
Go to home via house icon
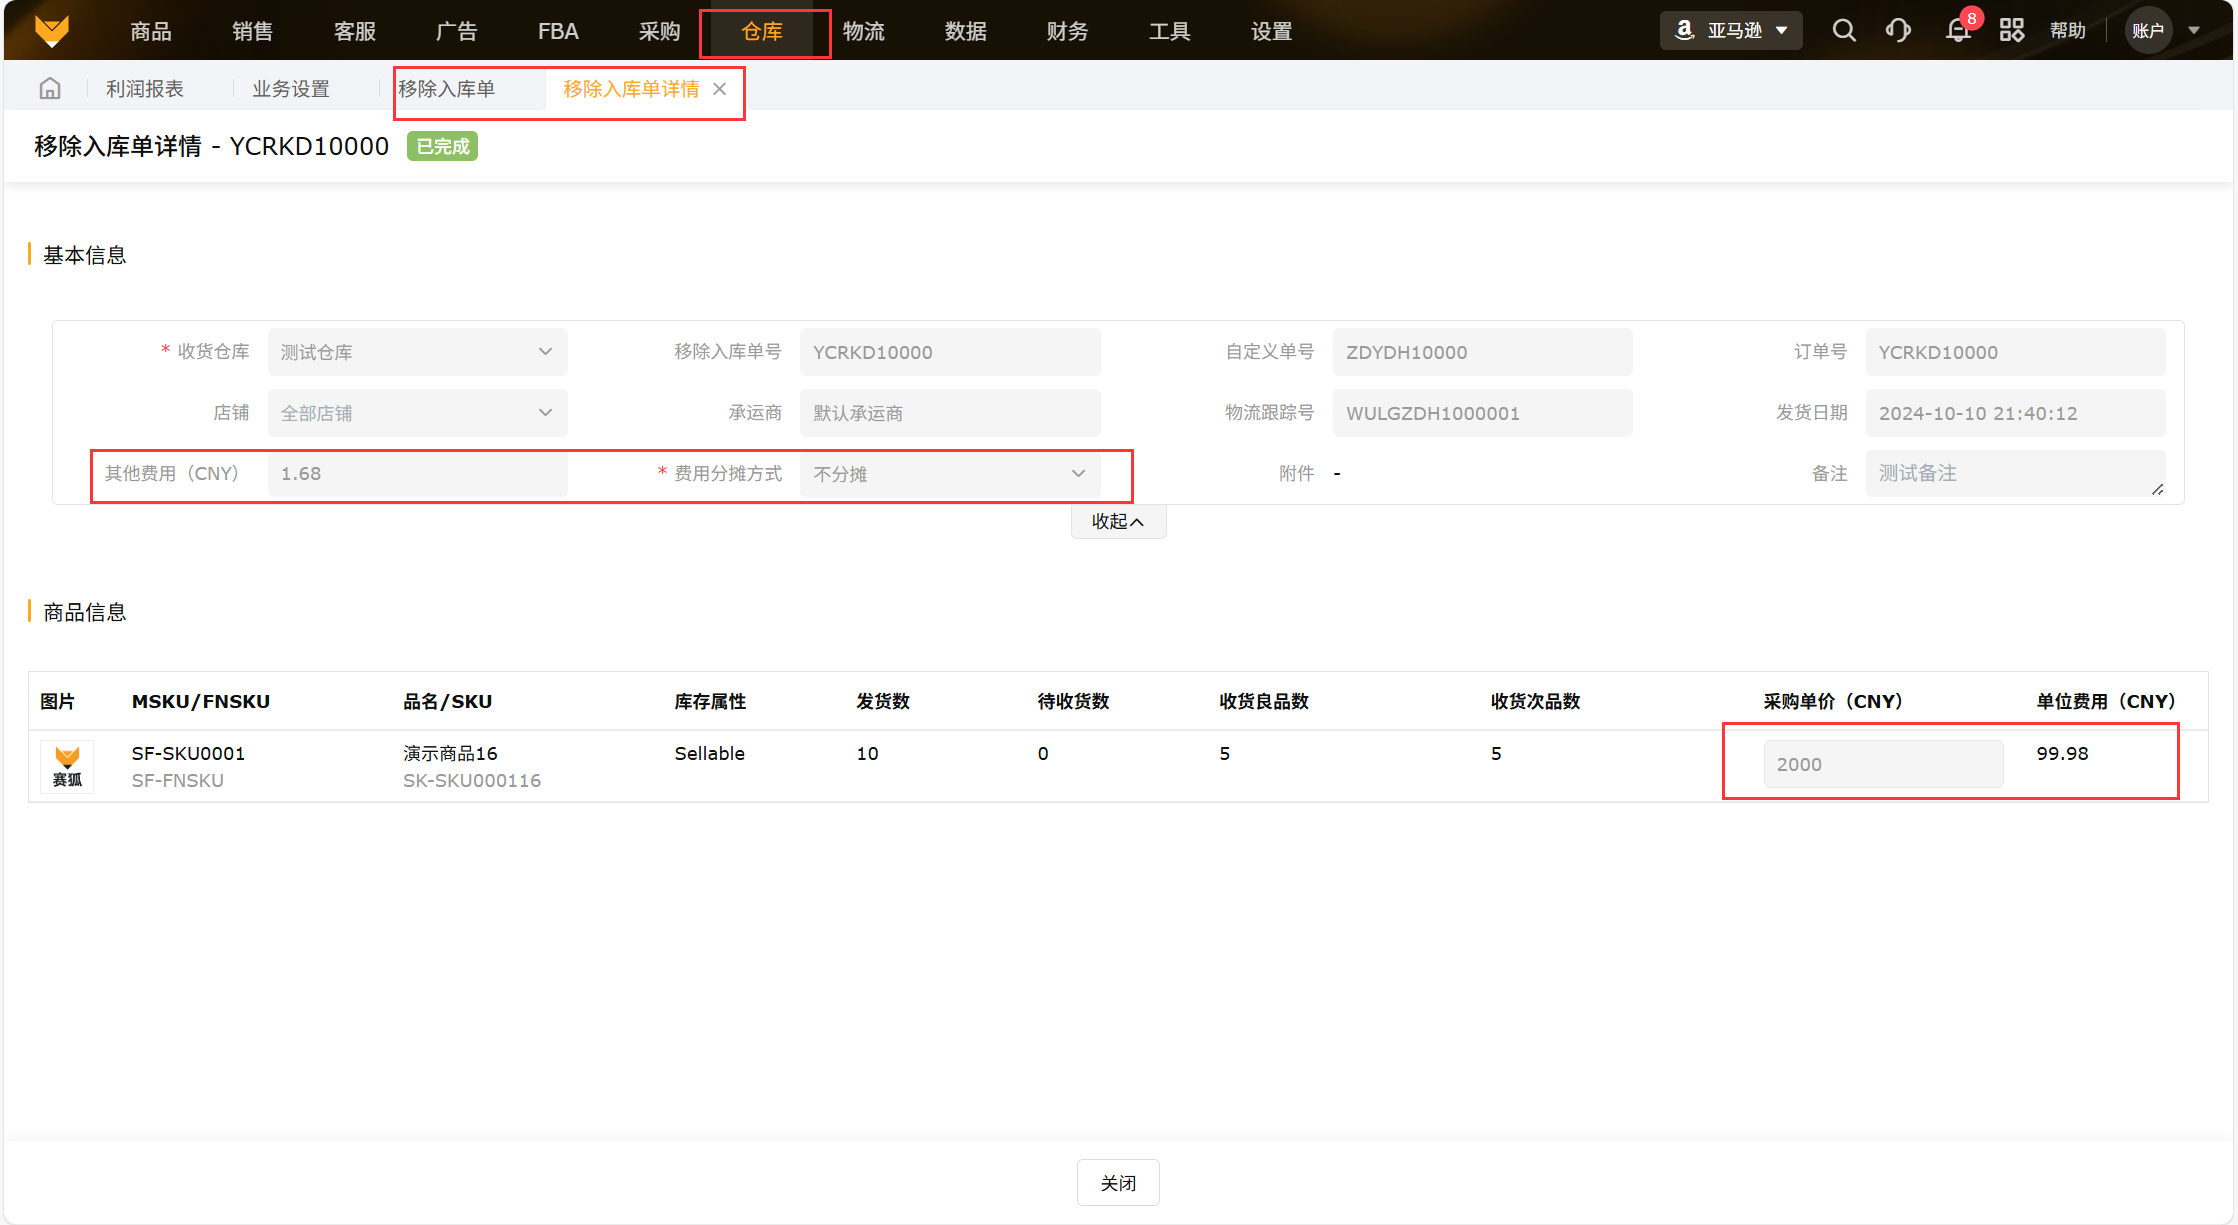(x=50, y=89)
